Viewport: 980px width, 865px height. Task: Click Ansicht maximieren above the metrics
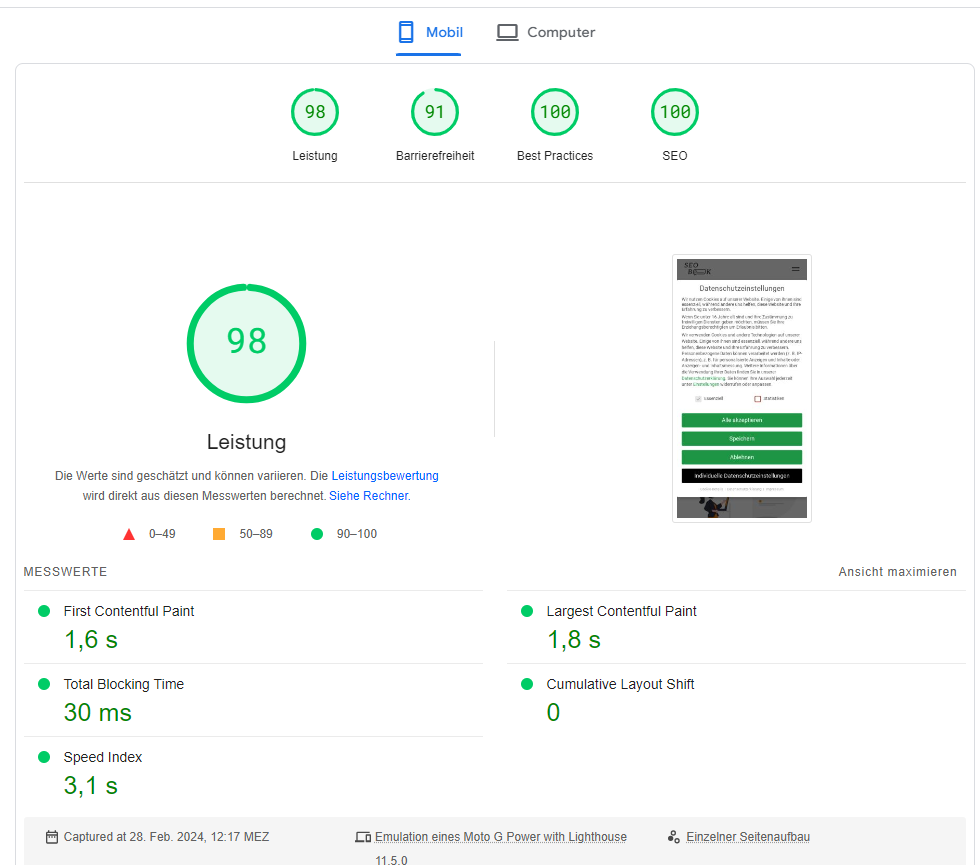(x=897, y=570)
